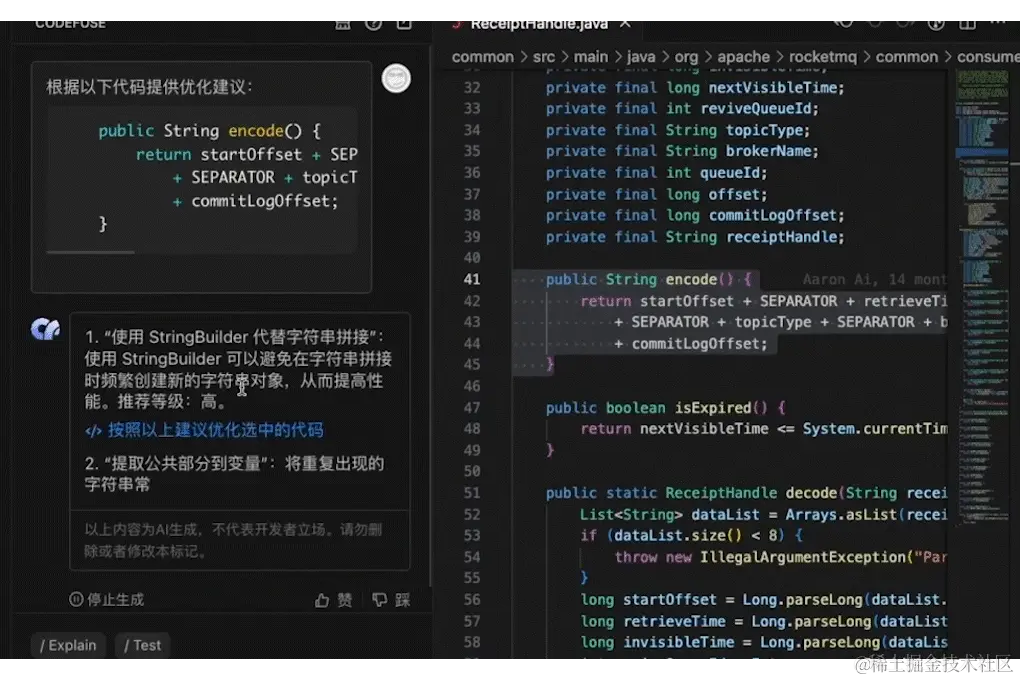The width and height of the screenshot is (1020, 680).
Task: Click 'encode' in the editor on line 41
Action: (691, 279)
